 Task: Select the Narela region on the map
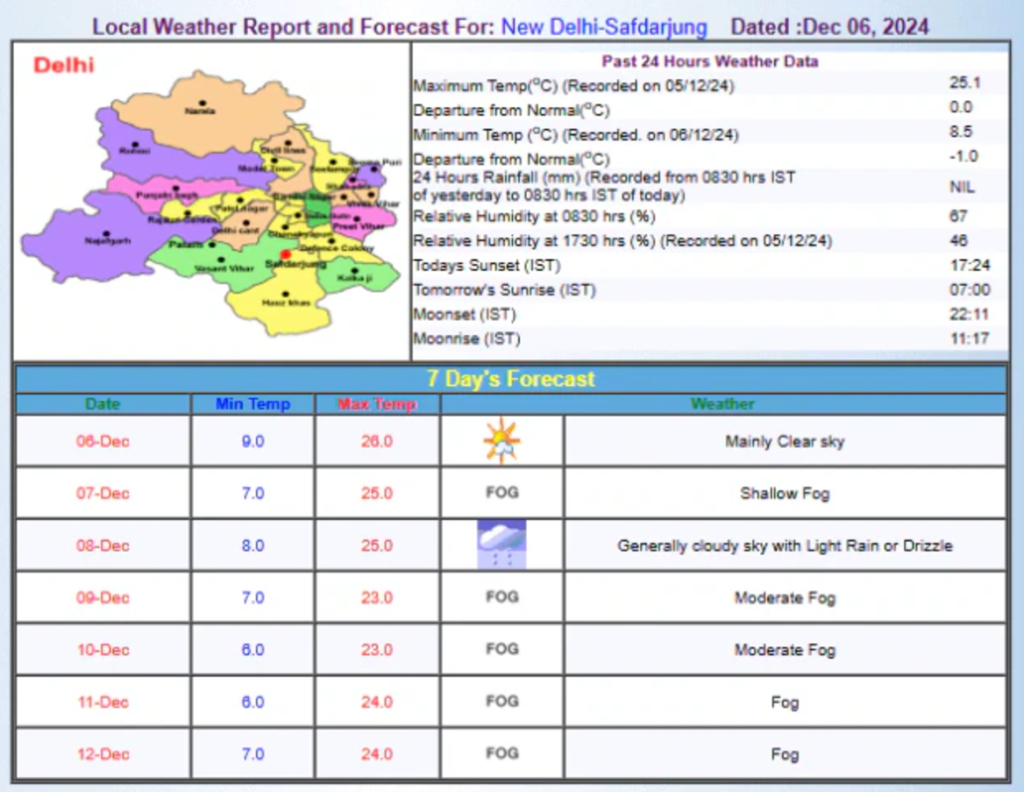point(206,111)
